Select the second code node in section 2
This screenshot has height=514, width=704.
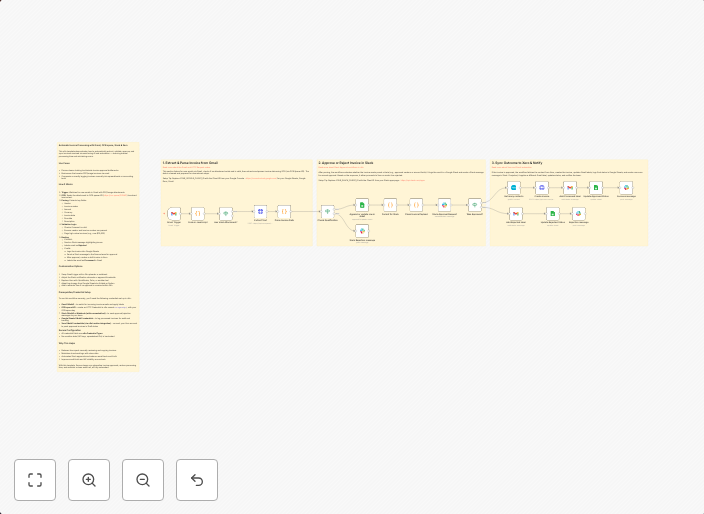tap(416, 205)
